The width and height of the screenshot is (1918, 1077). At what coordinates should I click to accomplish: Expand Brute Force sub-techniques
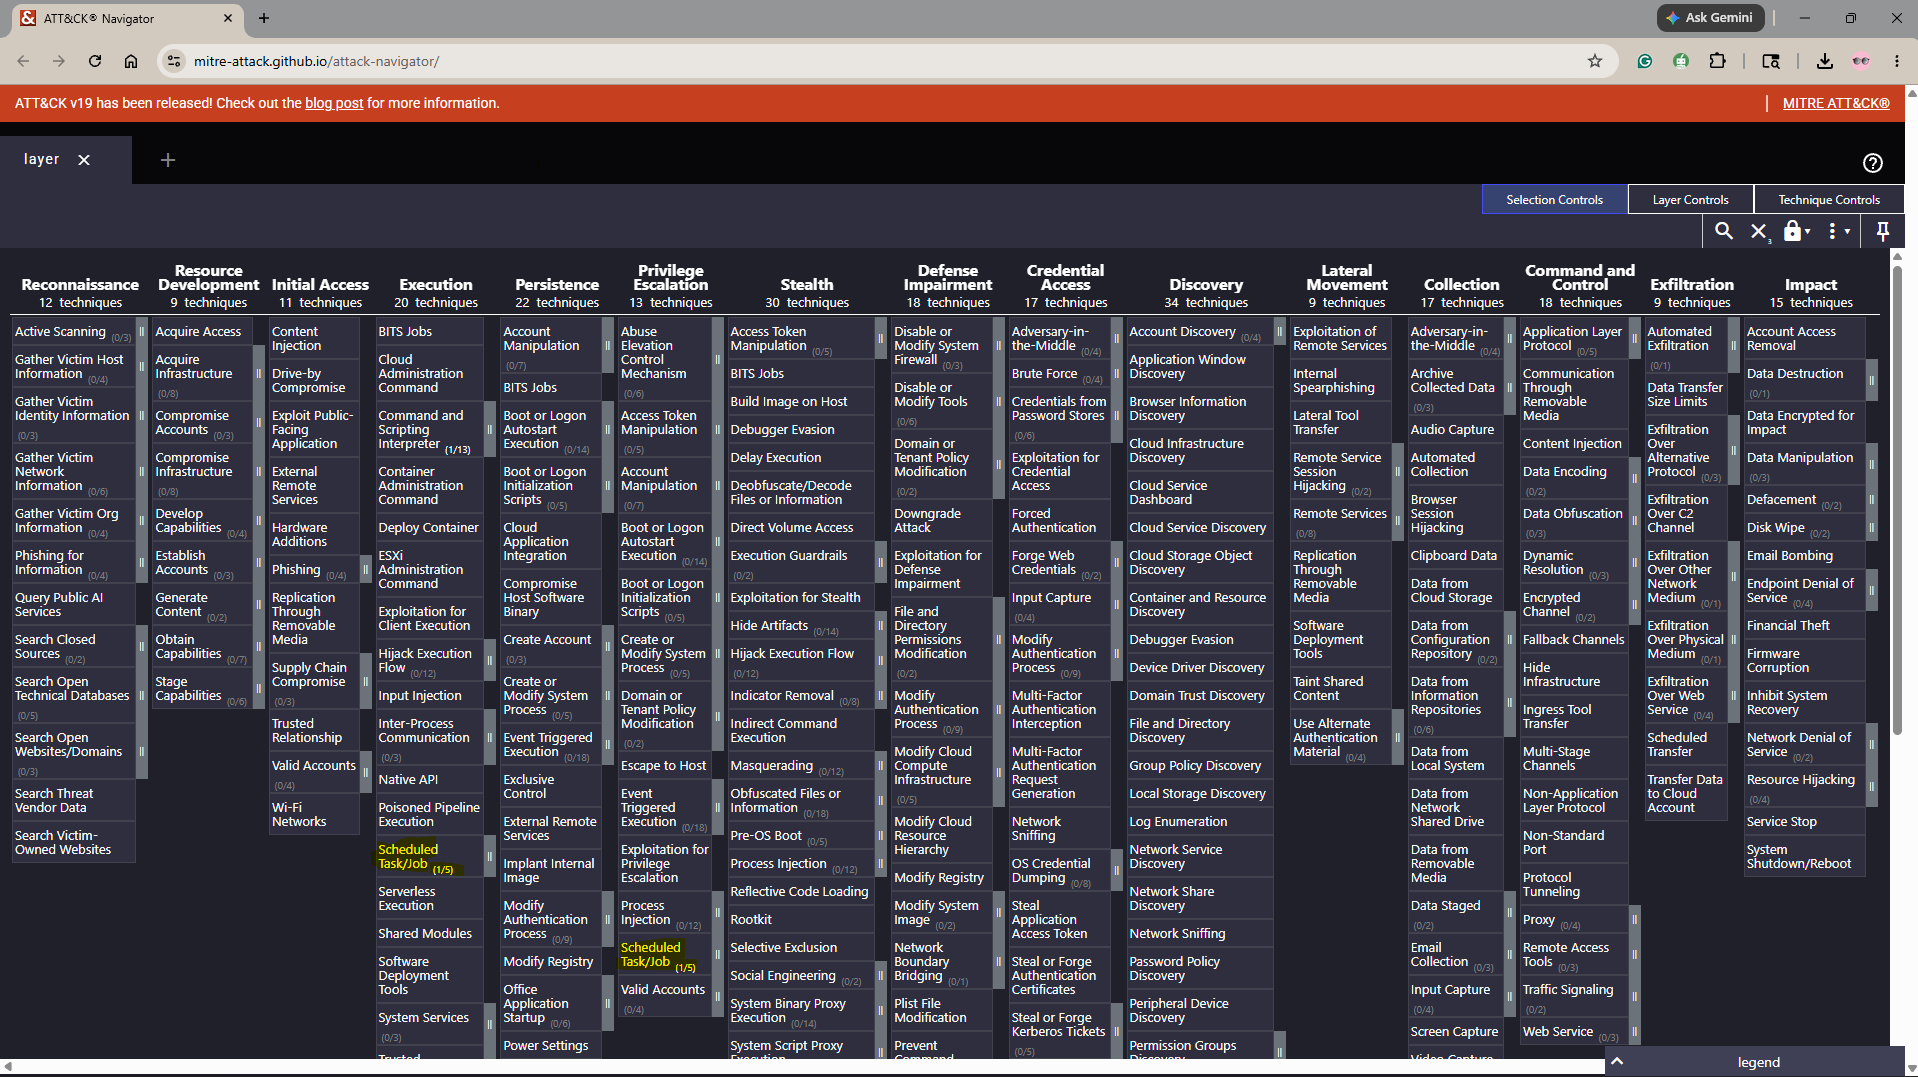[x=1116, y=373]
